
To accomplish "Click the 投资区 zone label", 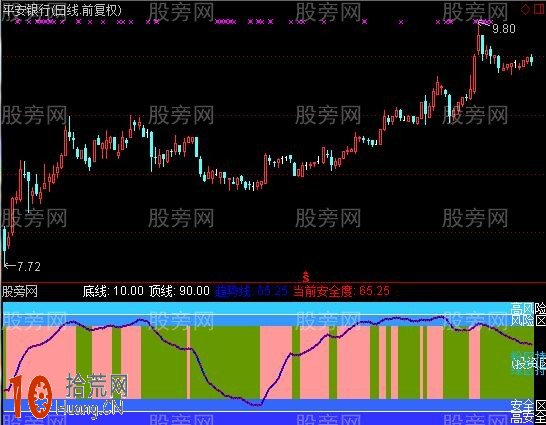I will (528, 363).
